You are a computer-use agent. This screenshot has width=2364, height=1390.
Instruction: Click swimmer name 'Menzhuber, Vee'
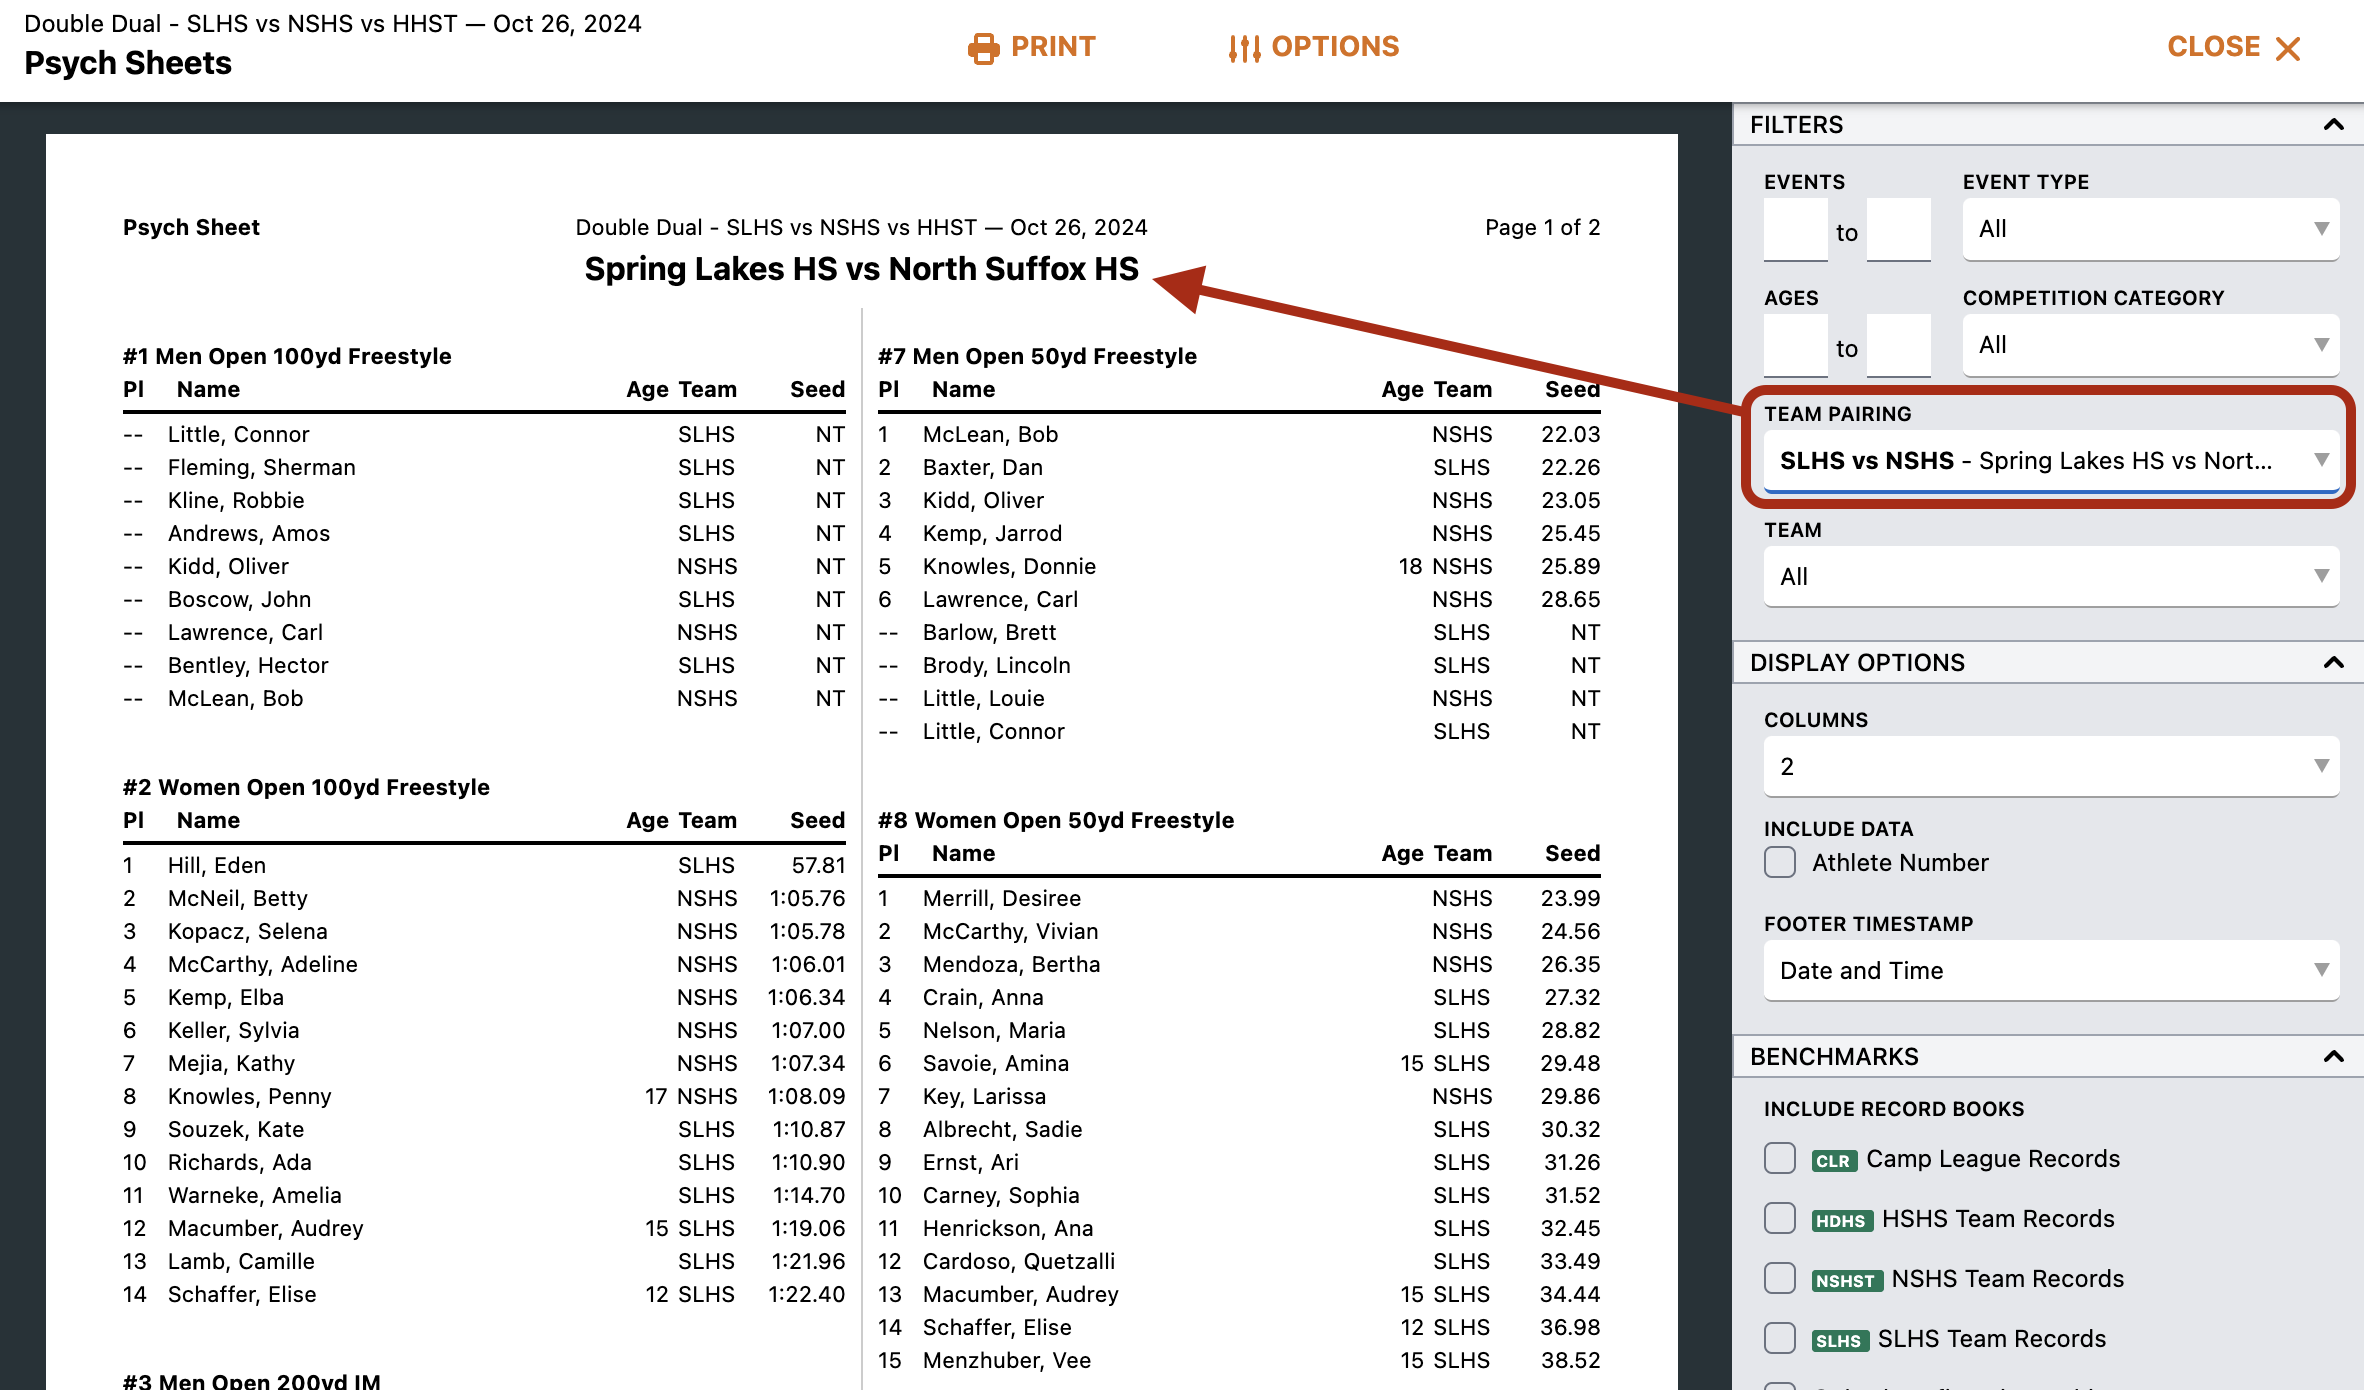tap(1007, 1360)
